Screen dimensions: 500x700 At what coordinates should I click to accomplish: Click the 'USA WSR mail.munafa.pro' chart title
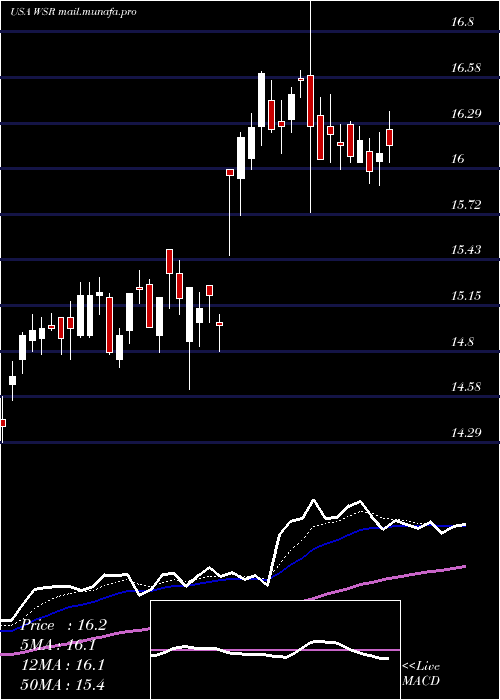[73, 12]
